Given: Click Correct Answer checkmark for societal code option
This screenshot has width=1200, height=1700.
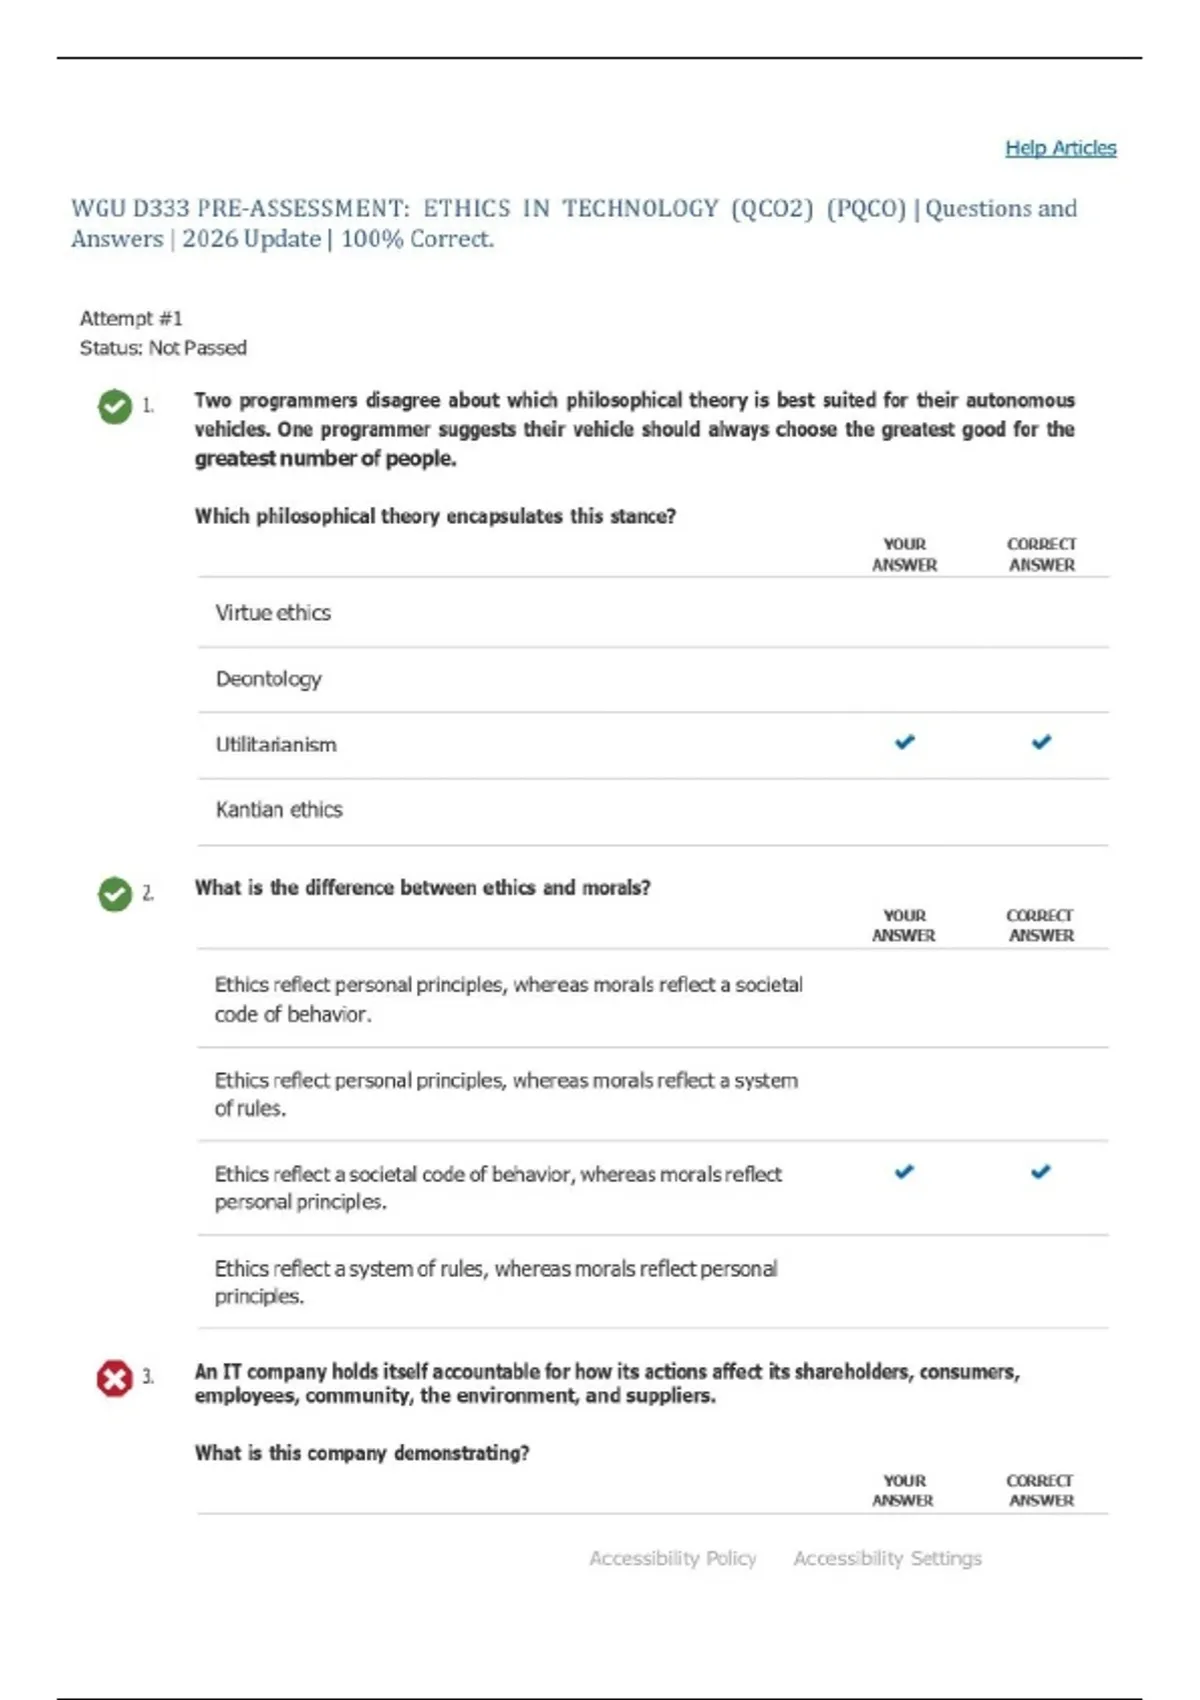Looking at the screenshot, I should 1041,1171.
